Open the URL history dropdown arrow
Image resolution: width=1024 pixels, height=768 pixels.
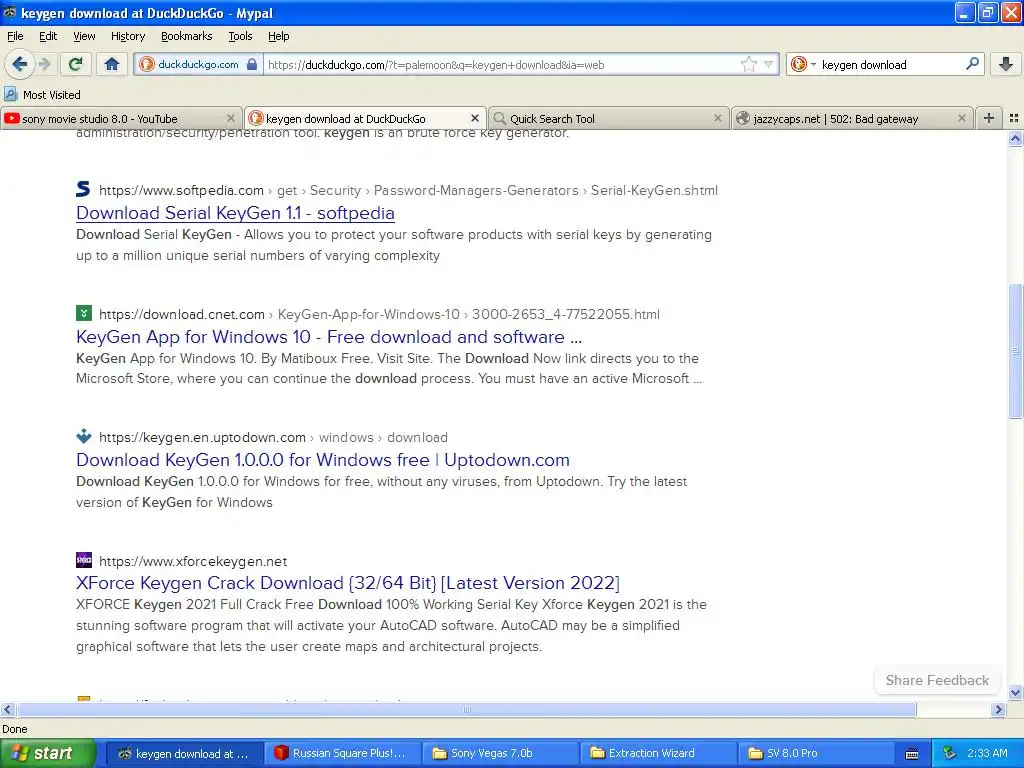[768, 64]
